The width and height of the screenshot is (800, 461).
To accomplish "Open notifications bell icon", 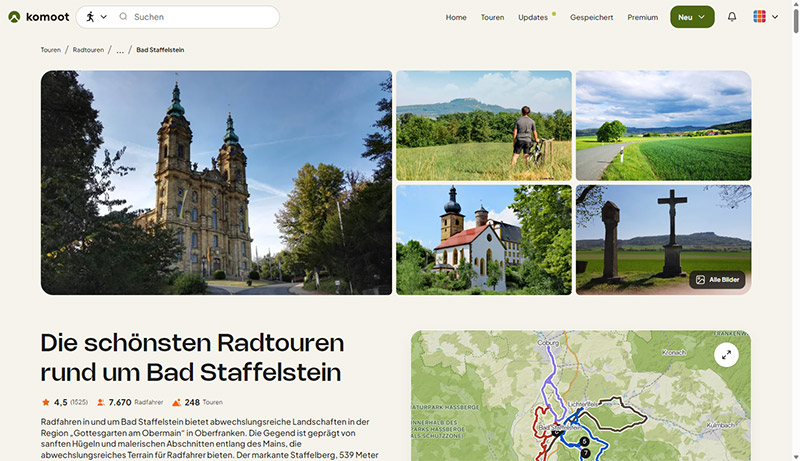I will point(732,17).
